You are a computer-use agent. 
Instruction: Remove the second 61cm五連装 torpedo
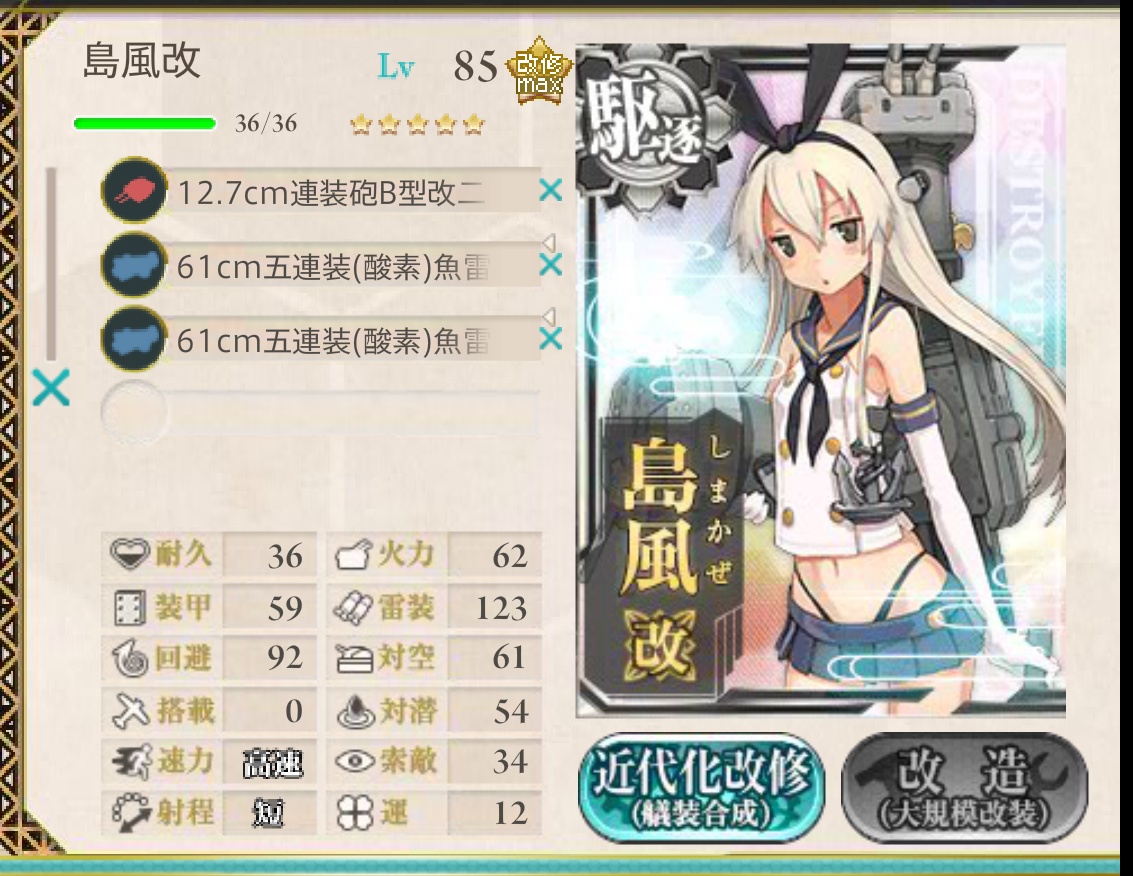click(551, 338)
